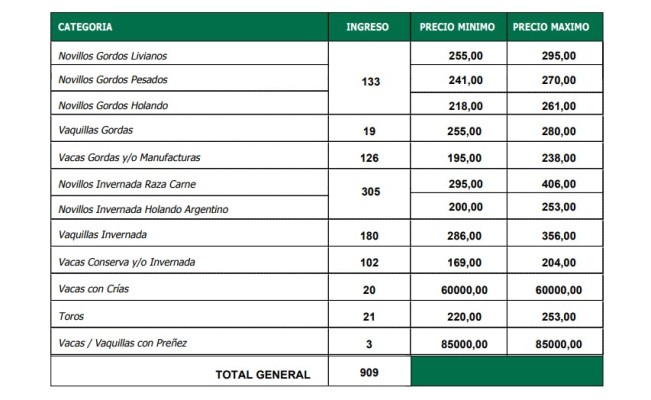
Task: Click the CATEGORIA column header
Action: click(x=86, y=27)
